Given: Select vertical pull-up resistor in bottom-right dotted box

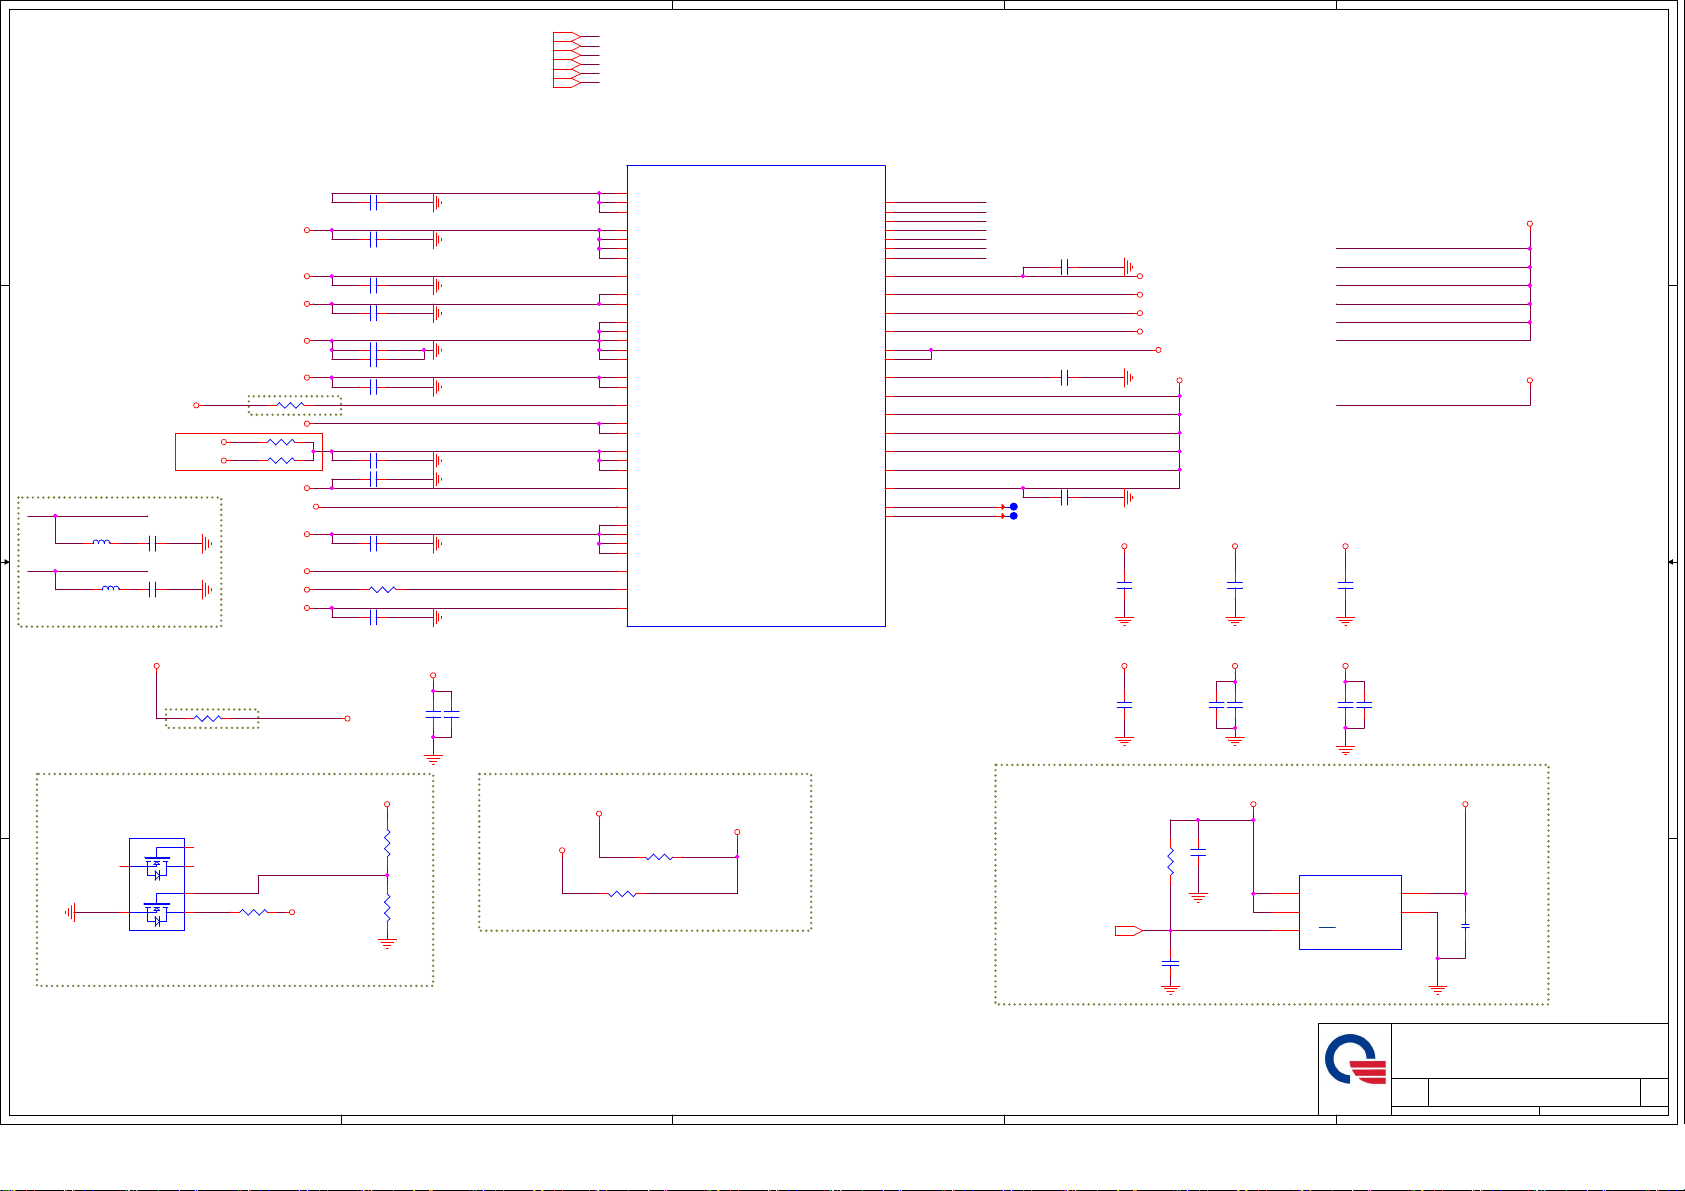Looking at the screenshot, I should point(1170,861).
